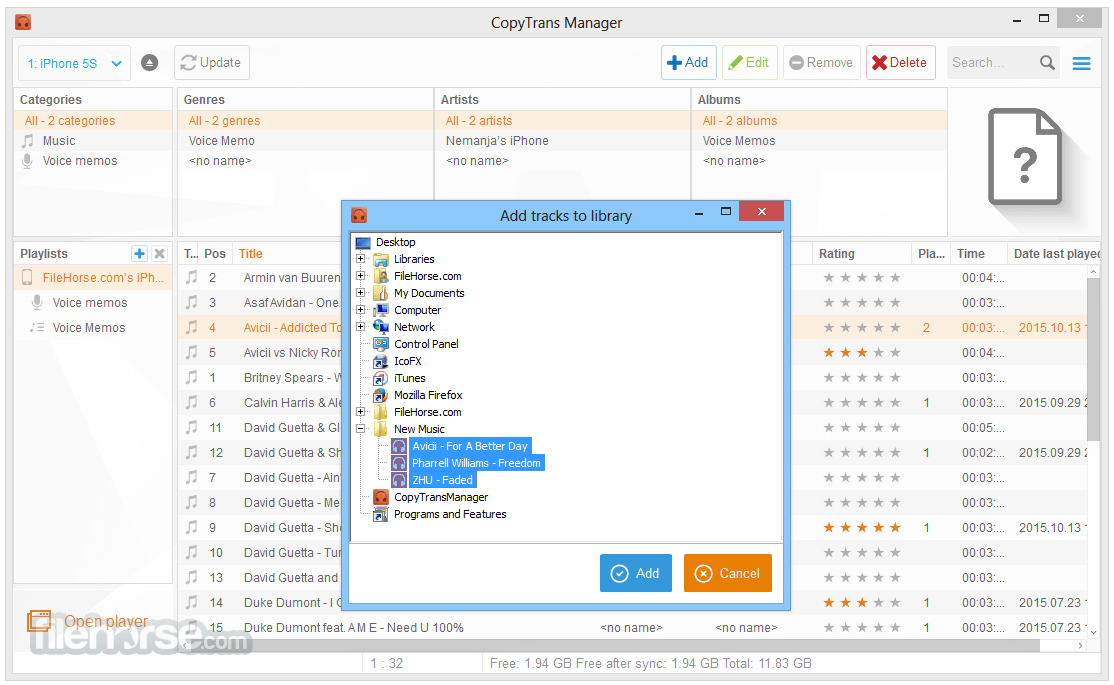Image resolution: width=1114 pixels, height=685 pixels.
Task: Collapse the New Music folder
Action: [x=360, y=429]
